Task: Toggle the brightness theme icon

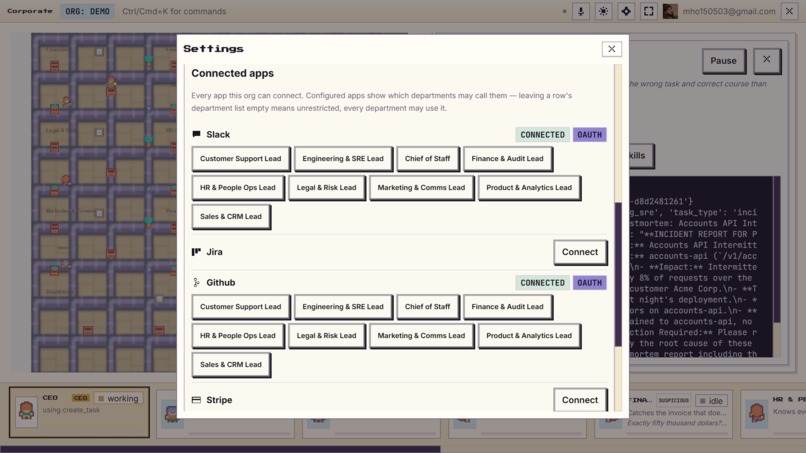Action: click(x=603, y=11)
